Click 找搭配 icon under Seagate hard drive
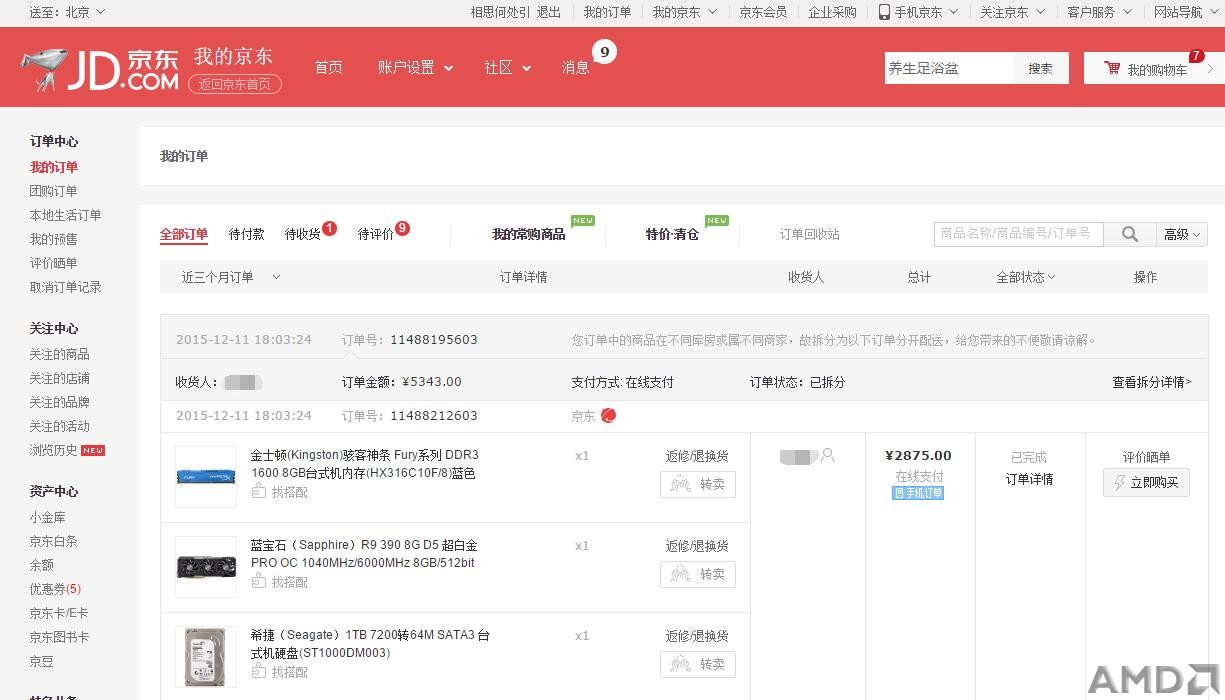The width and height of the screenshot is (1225, 700). click(x=259, y=672)
